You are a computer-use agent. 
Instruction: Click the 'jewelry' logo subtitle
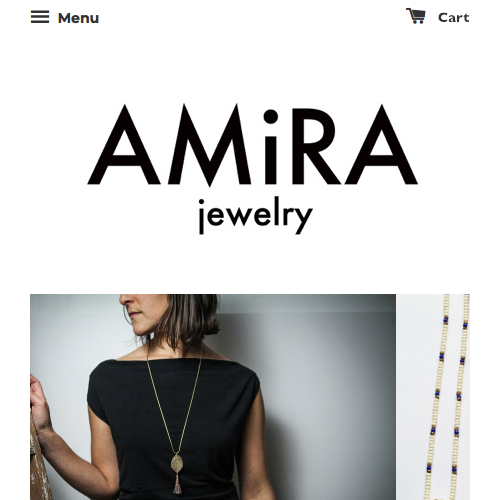[x=255, y=217]
